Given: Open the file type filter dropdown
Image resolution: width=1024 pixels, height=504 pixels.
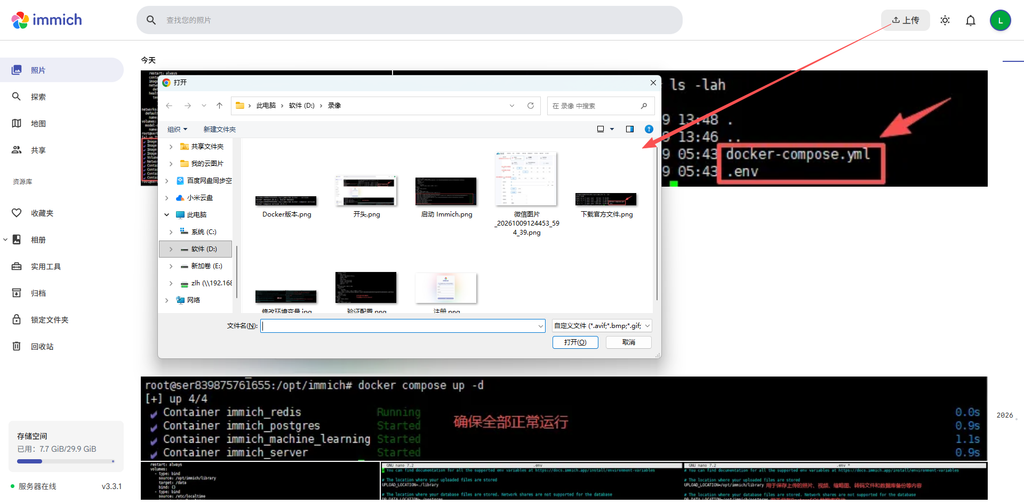Looking at the screenshot, I should [601, 325].
